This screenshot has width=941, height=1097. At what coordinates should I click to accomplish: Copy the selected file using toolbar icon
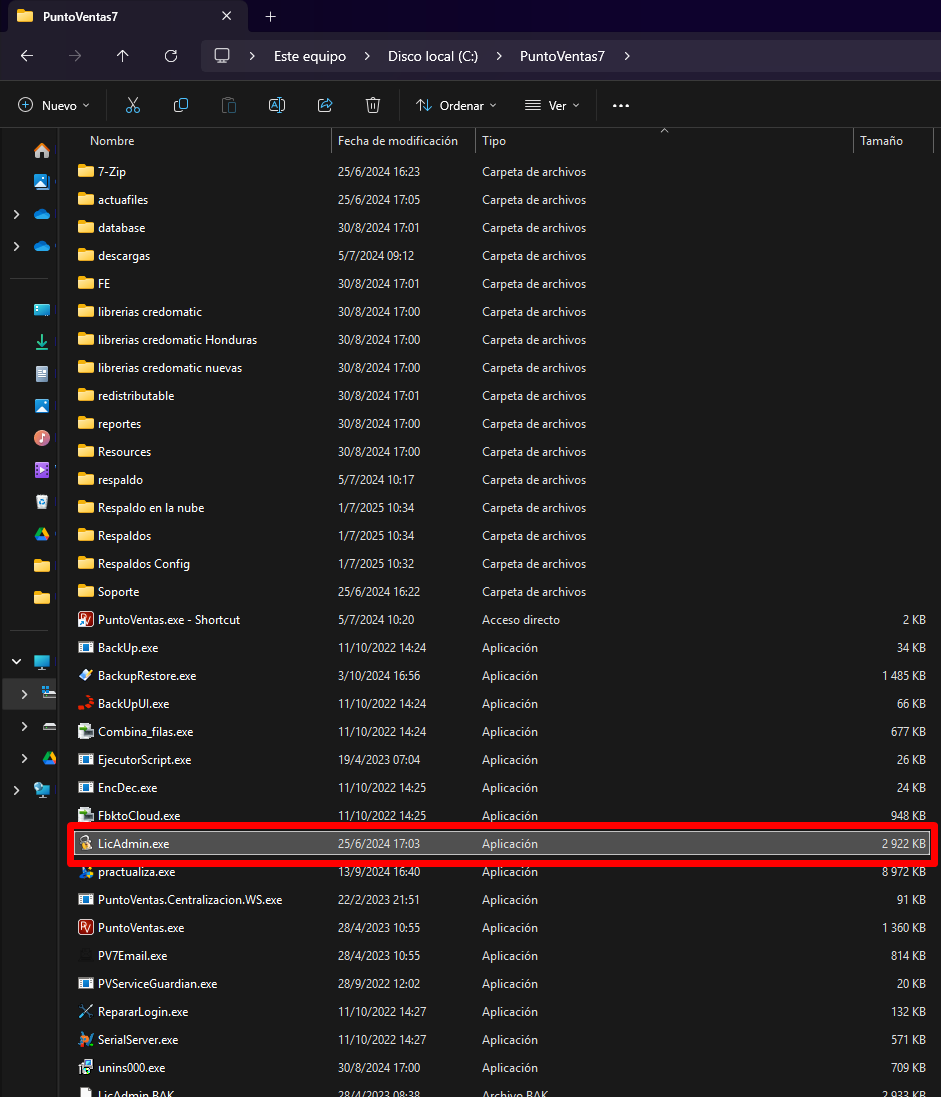coord(181,106)
